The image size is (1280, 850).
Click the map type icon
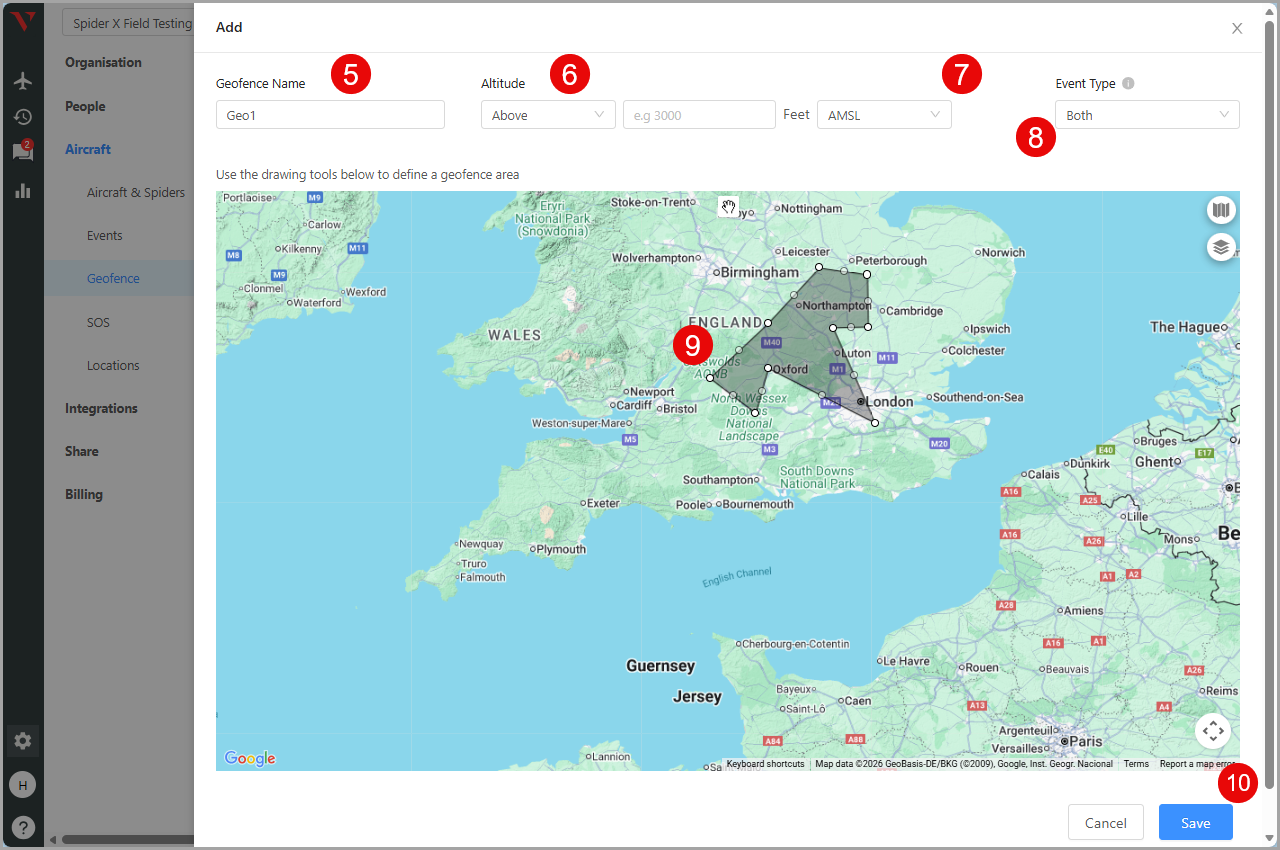point(1220,210)
